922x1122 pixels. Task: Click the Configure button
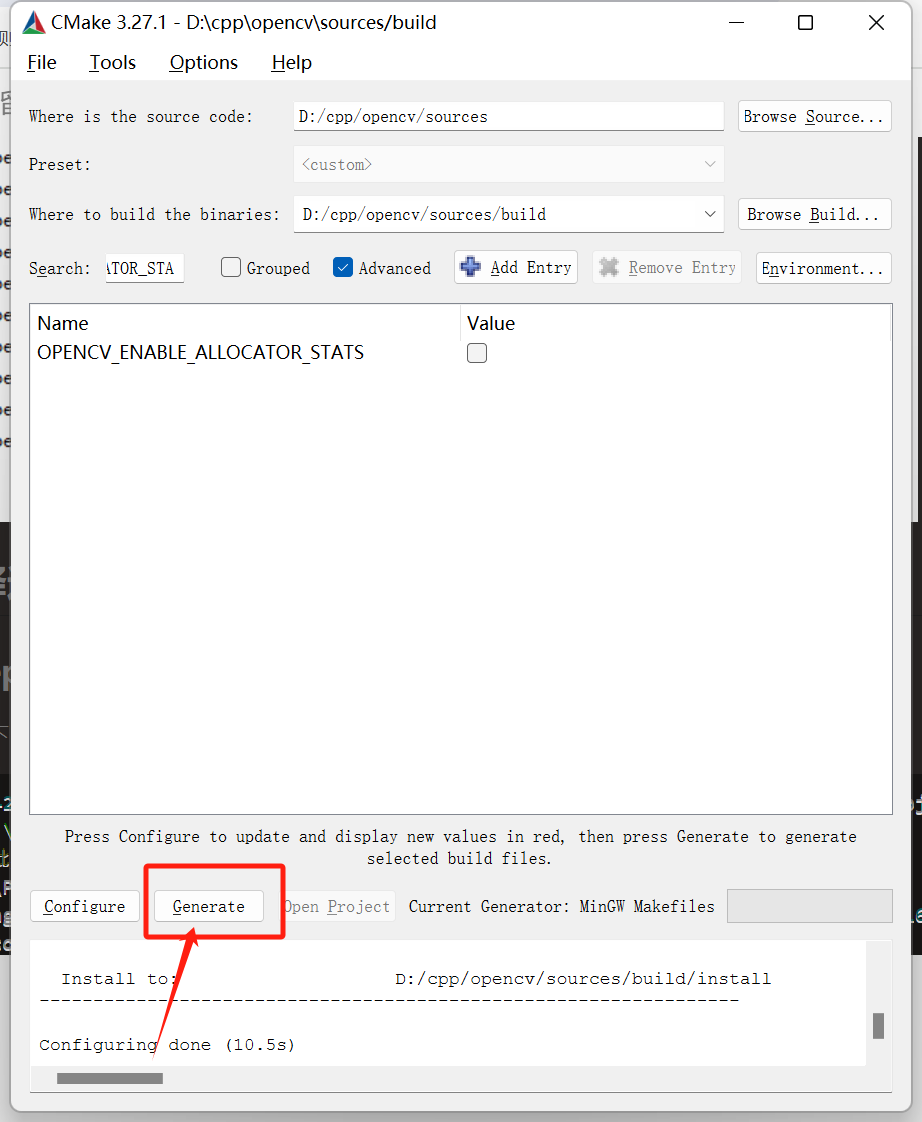84,907
